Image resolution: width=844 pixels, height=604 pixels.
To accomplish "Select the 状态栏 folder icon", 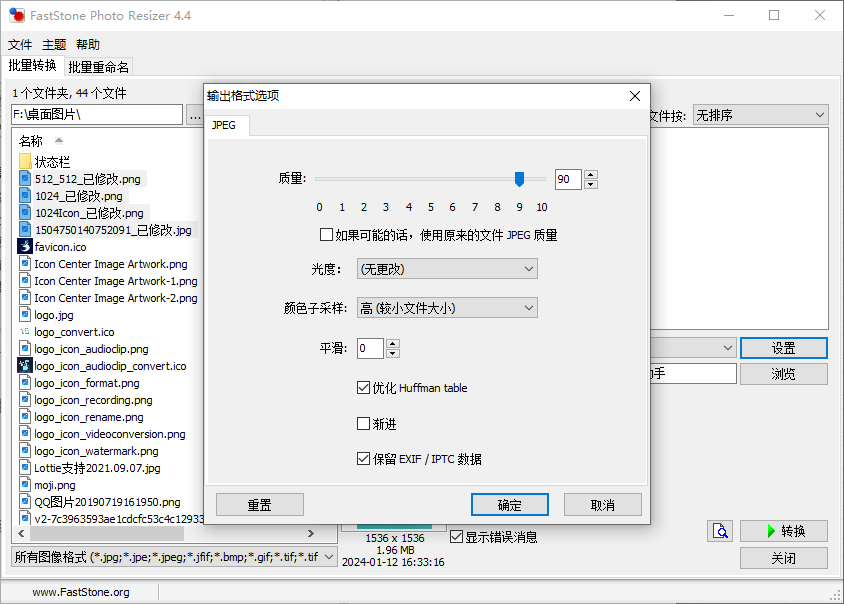I will 25,162.
